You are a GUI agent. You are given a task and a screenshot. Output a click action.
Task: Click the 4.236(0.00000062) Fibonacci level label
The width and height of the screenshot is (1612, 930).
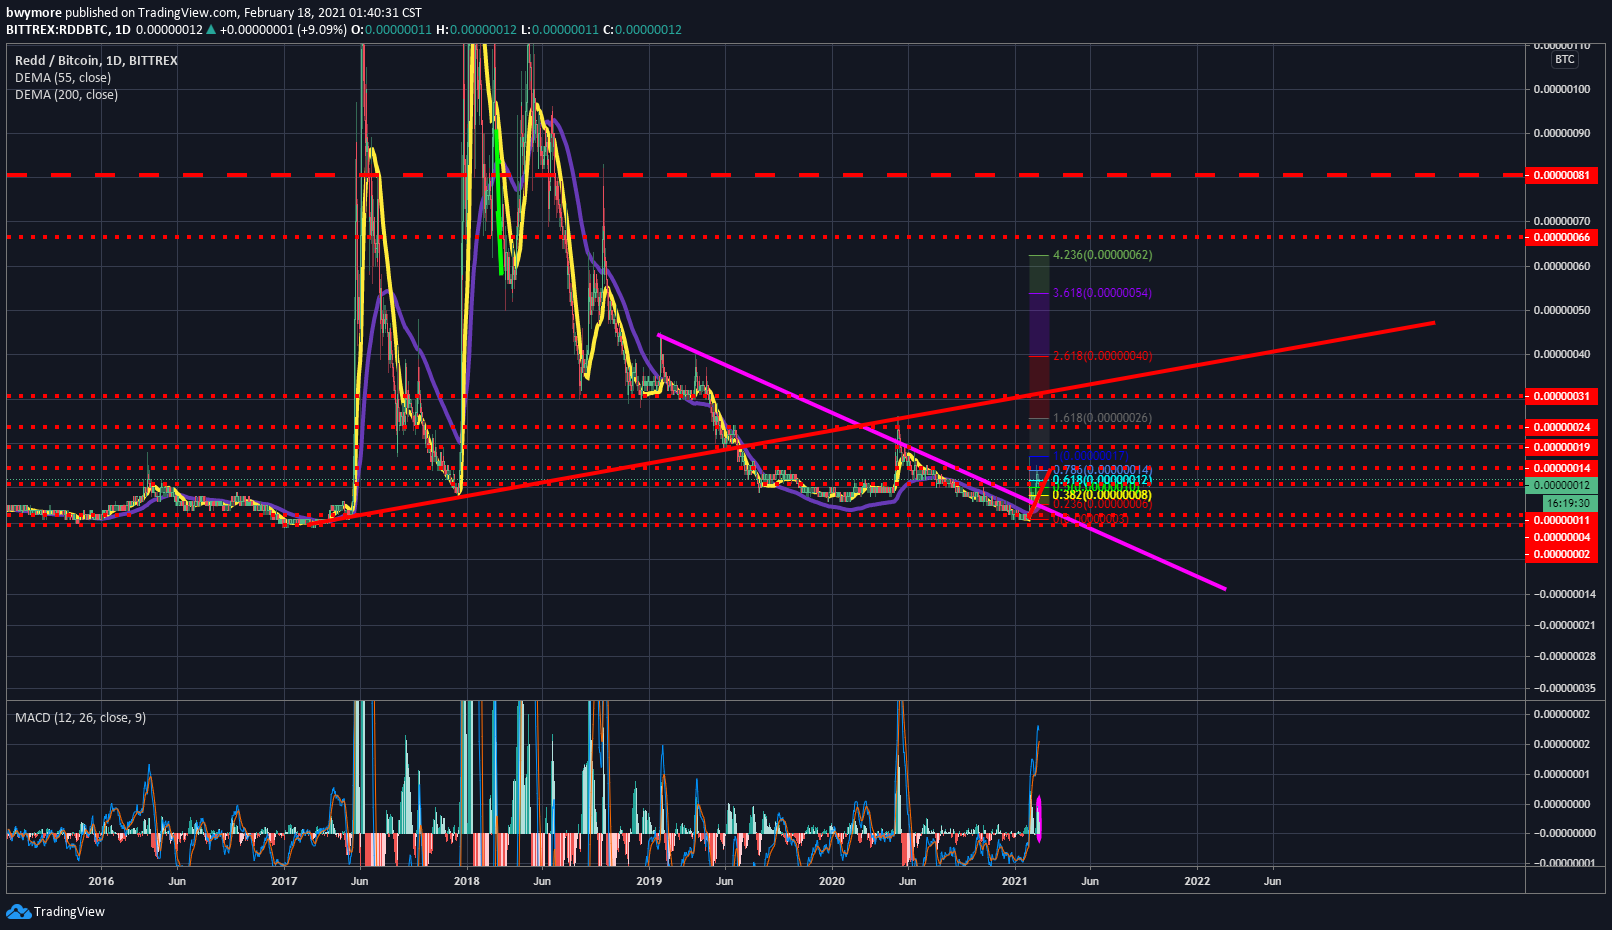[1102, 255]
